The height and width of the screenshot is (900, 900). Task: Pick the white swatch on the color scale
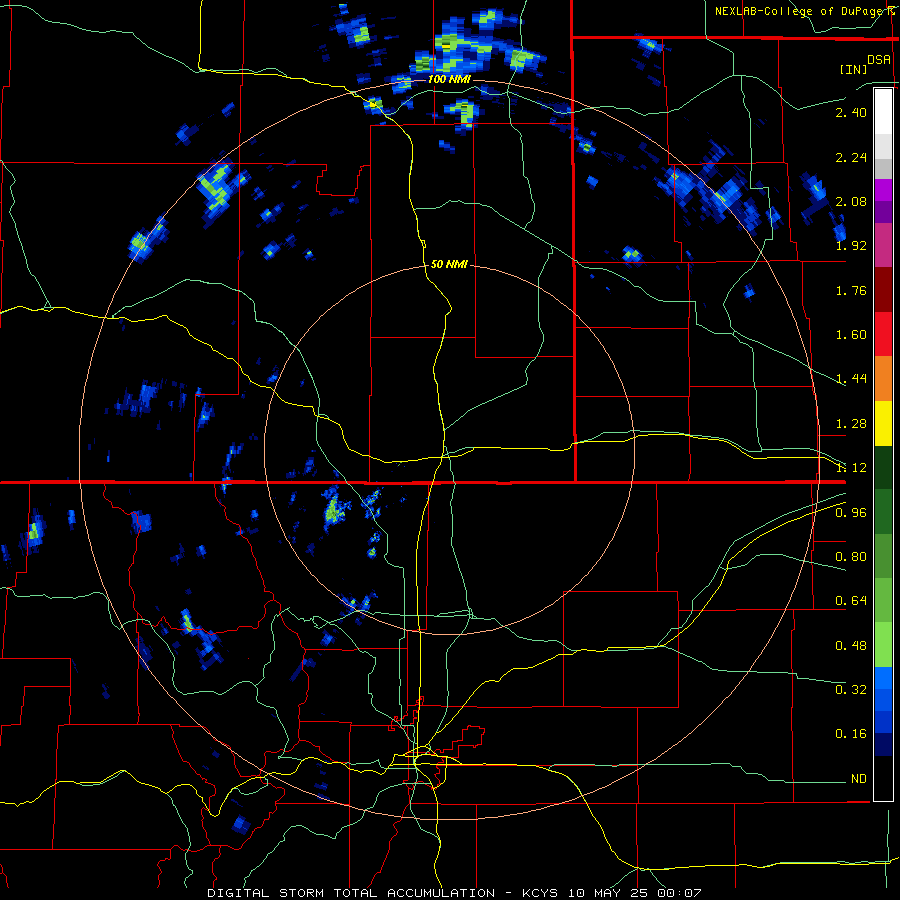click(x=883, y=111)
